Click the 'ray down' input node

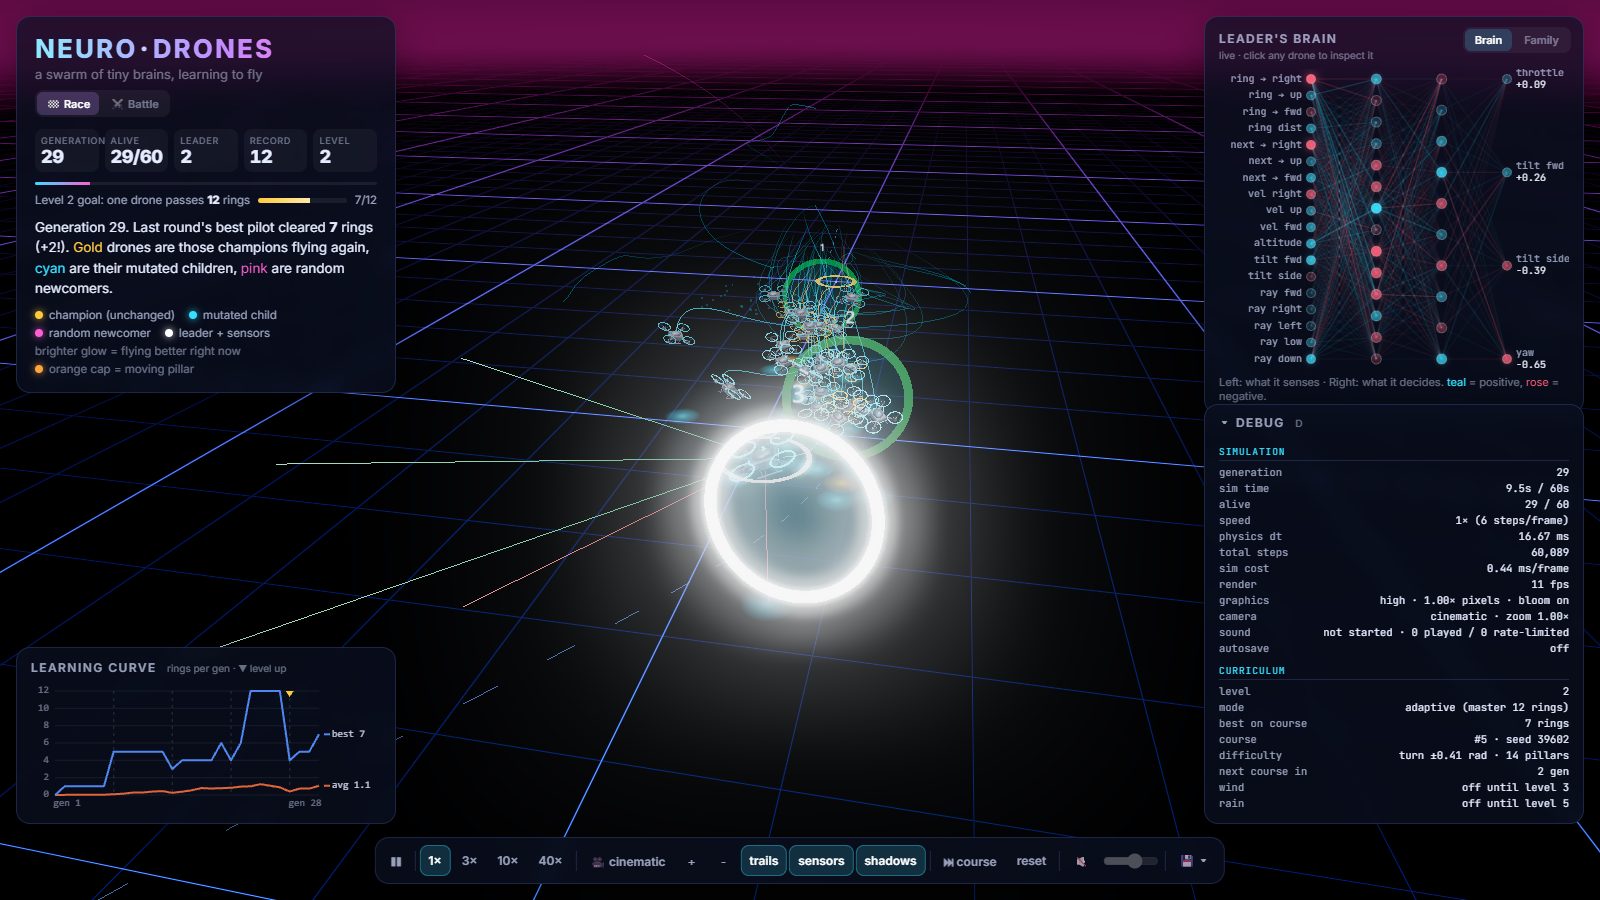pyautogui.click(x=1311, y=359)
